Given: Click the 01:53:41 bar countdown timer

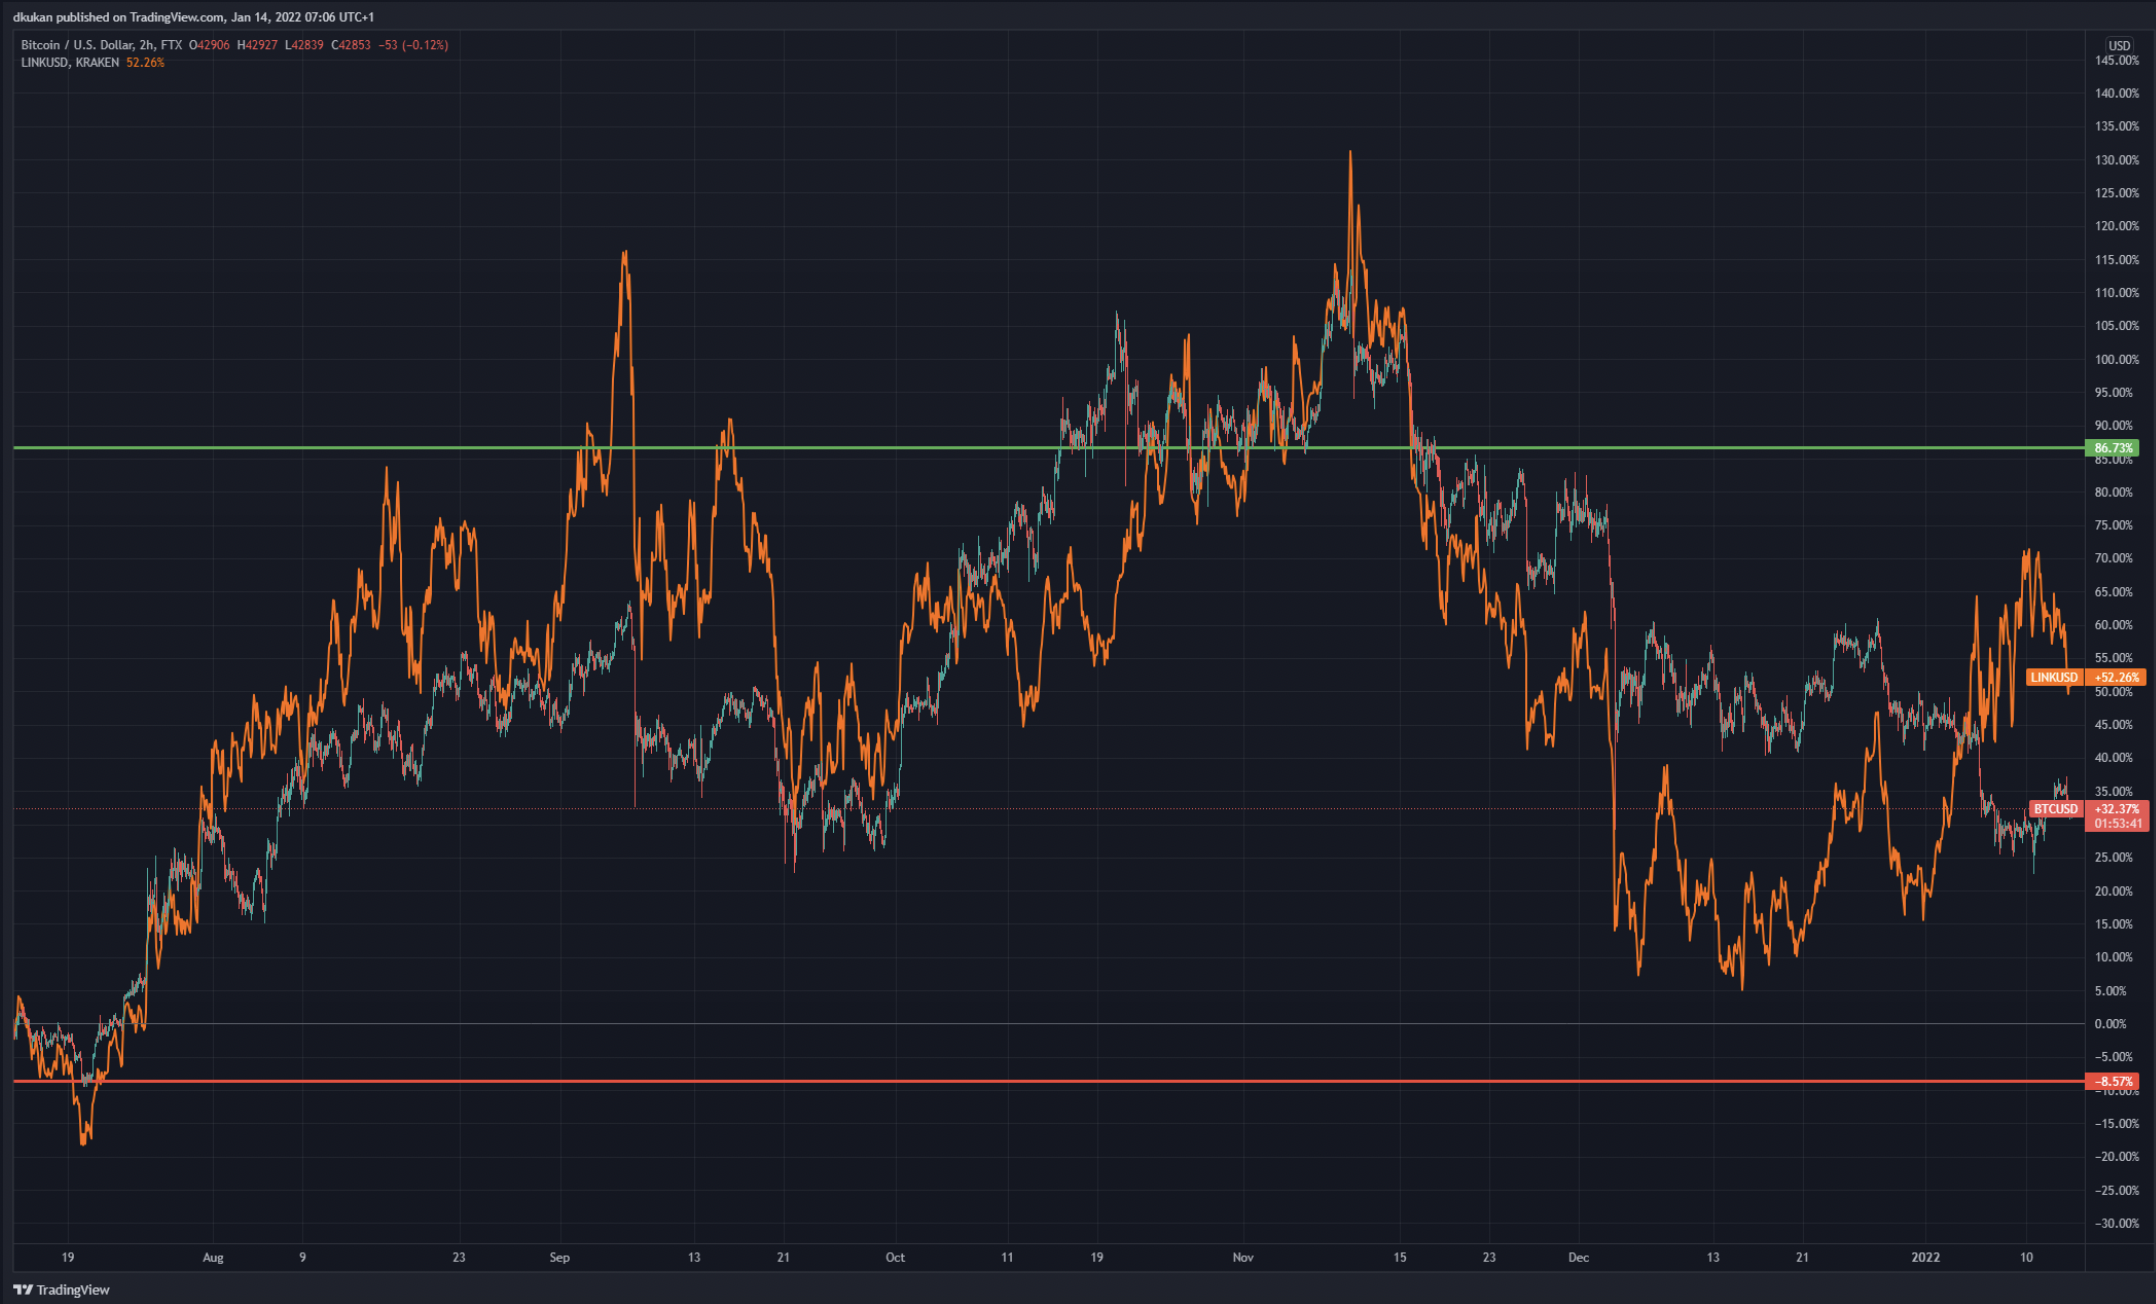Looking at the screenshot, I should (2116, 824).
